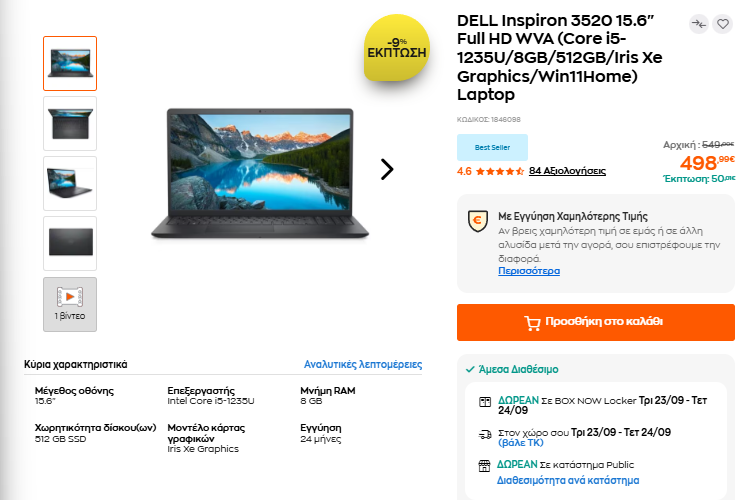750x500 pixels.
Task: Open the 84 Αξιολογήσεις reviews link
Action: click(x=567, y=171)
